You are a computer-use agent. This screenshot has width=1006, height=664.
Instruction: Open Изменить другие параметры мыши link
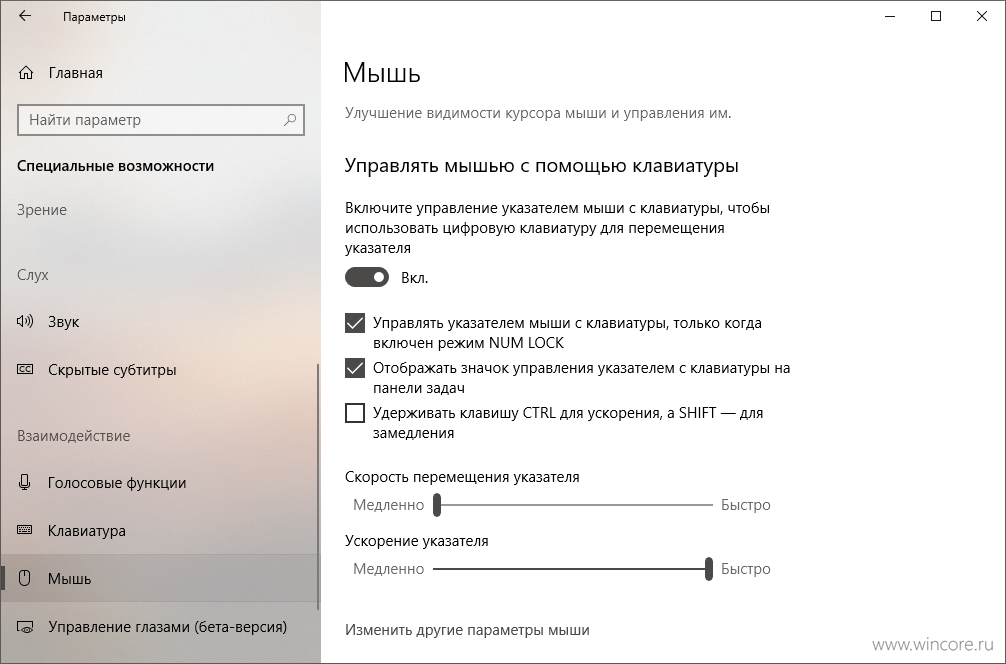(x=467, y=630)
